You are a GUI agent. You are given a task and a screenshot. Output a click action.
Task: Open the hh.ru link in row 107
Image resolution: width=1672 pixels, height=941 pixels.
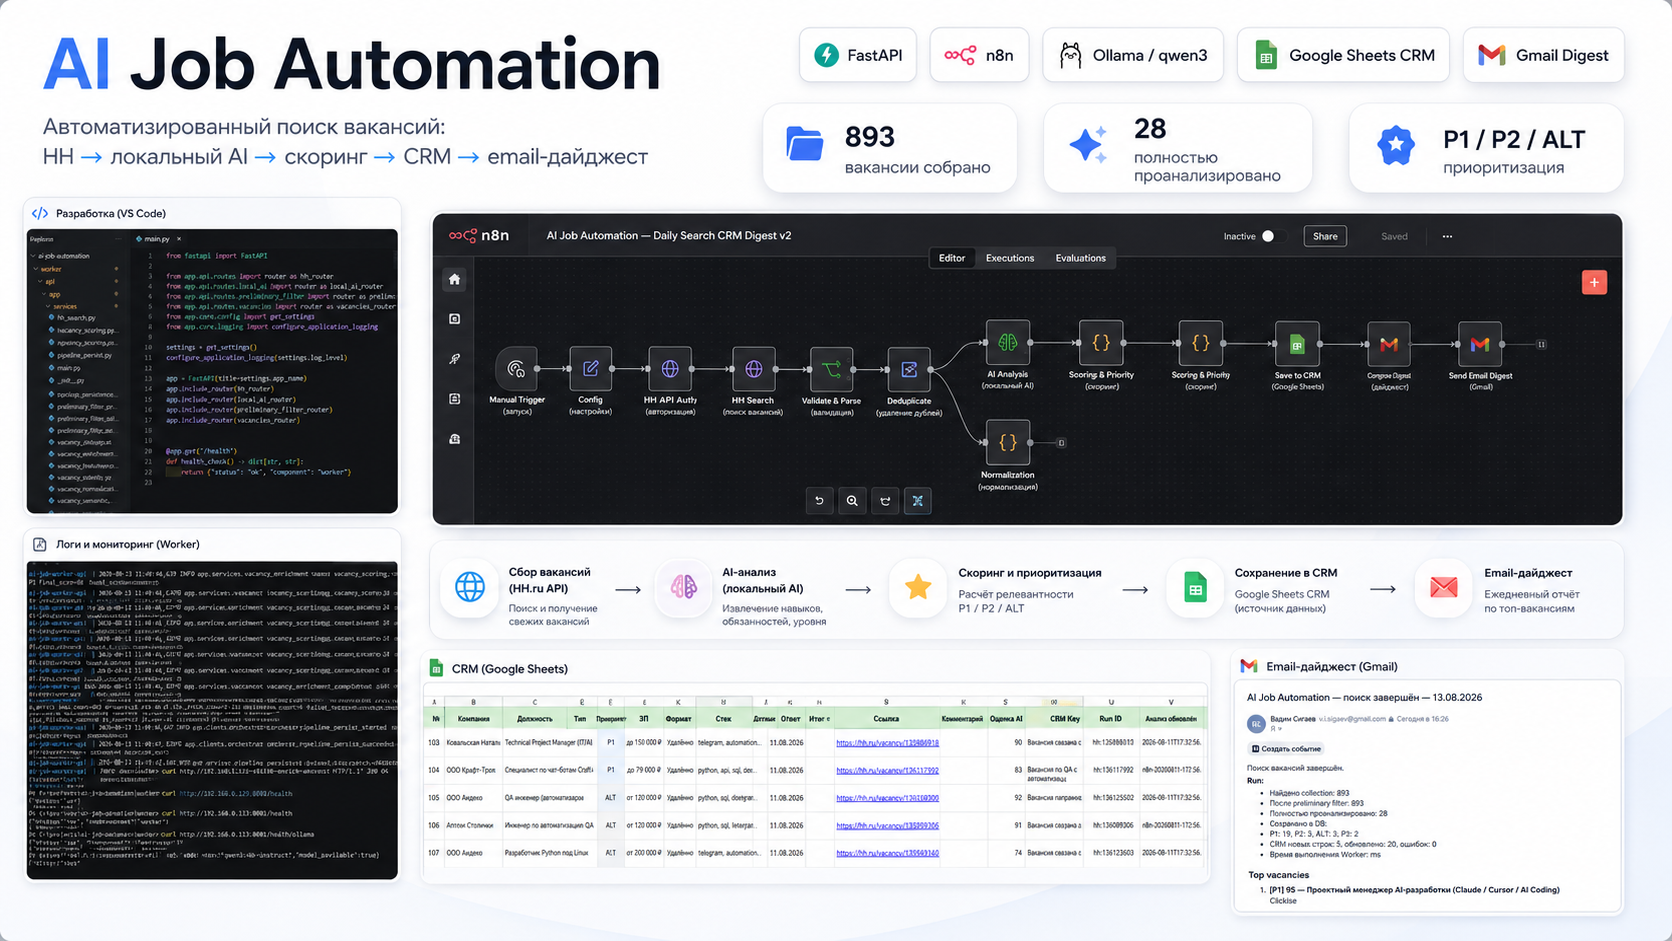(x=887, y=853)
